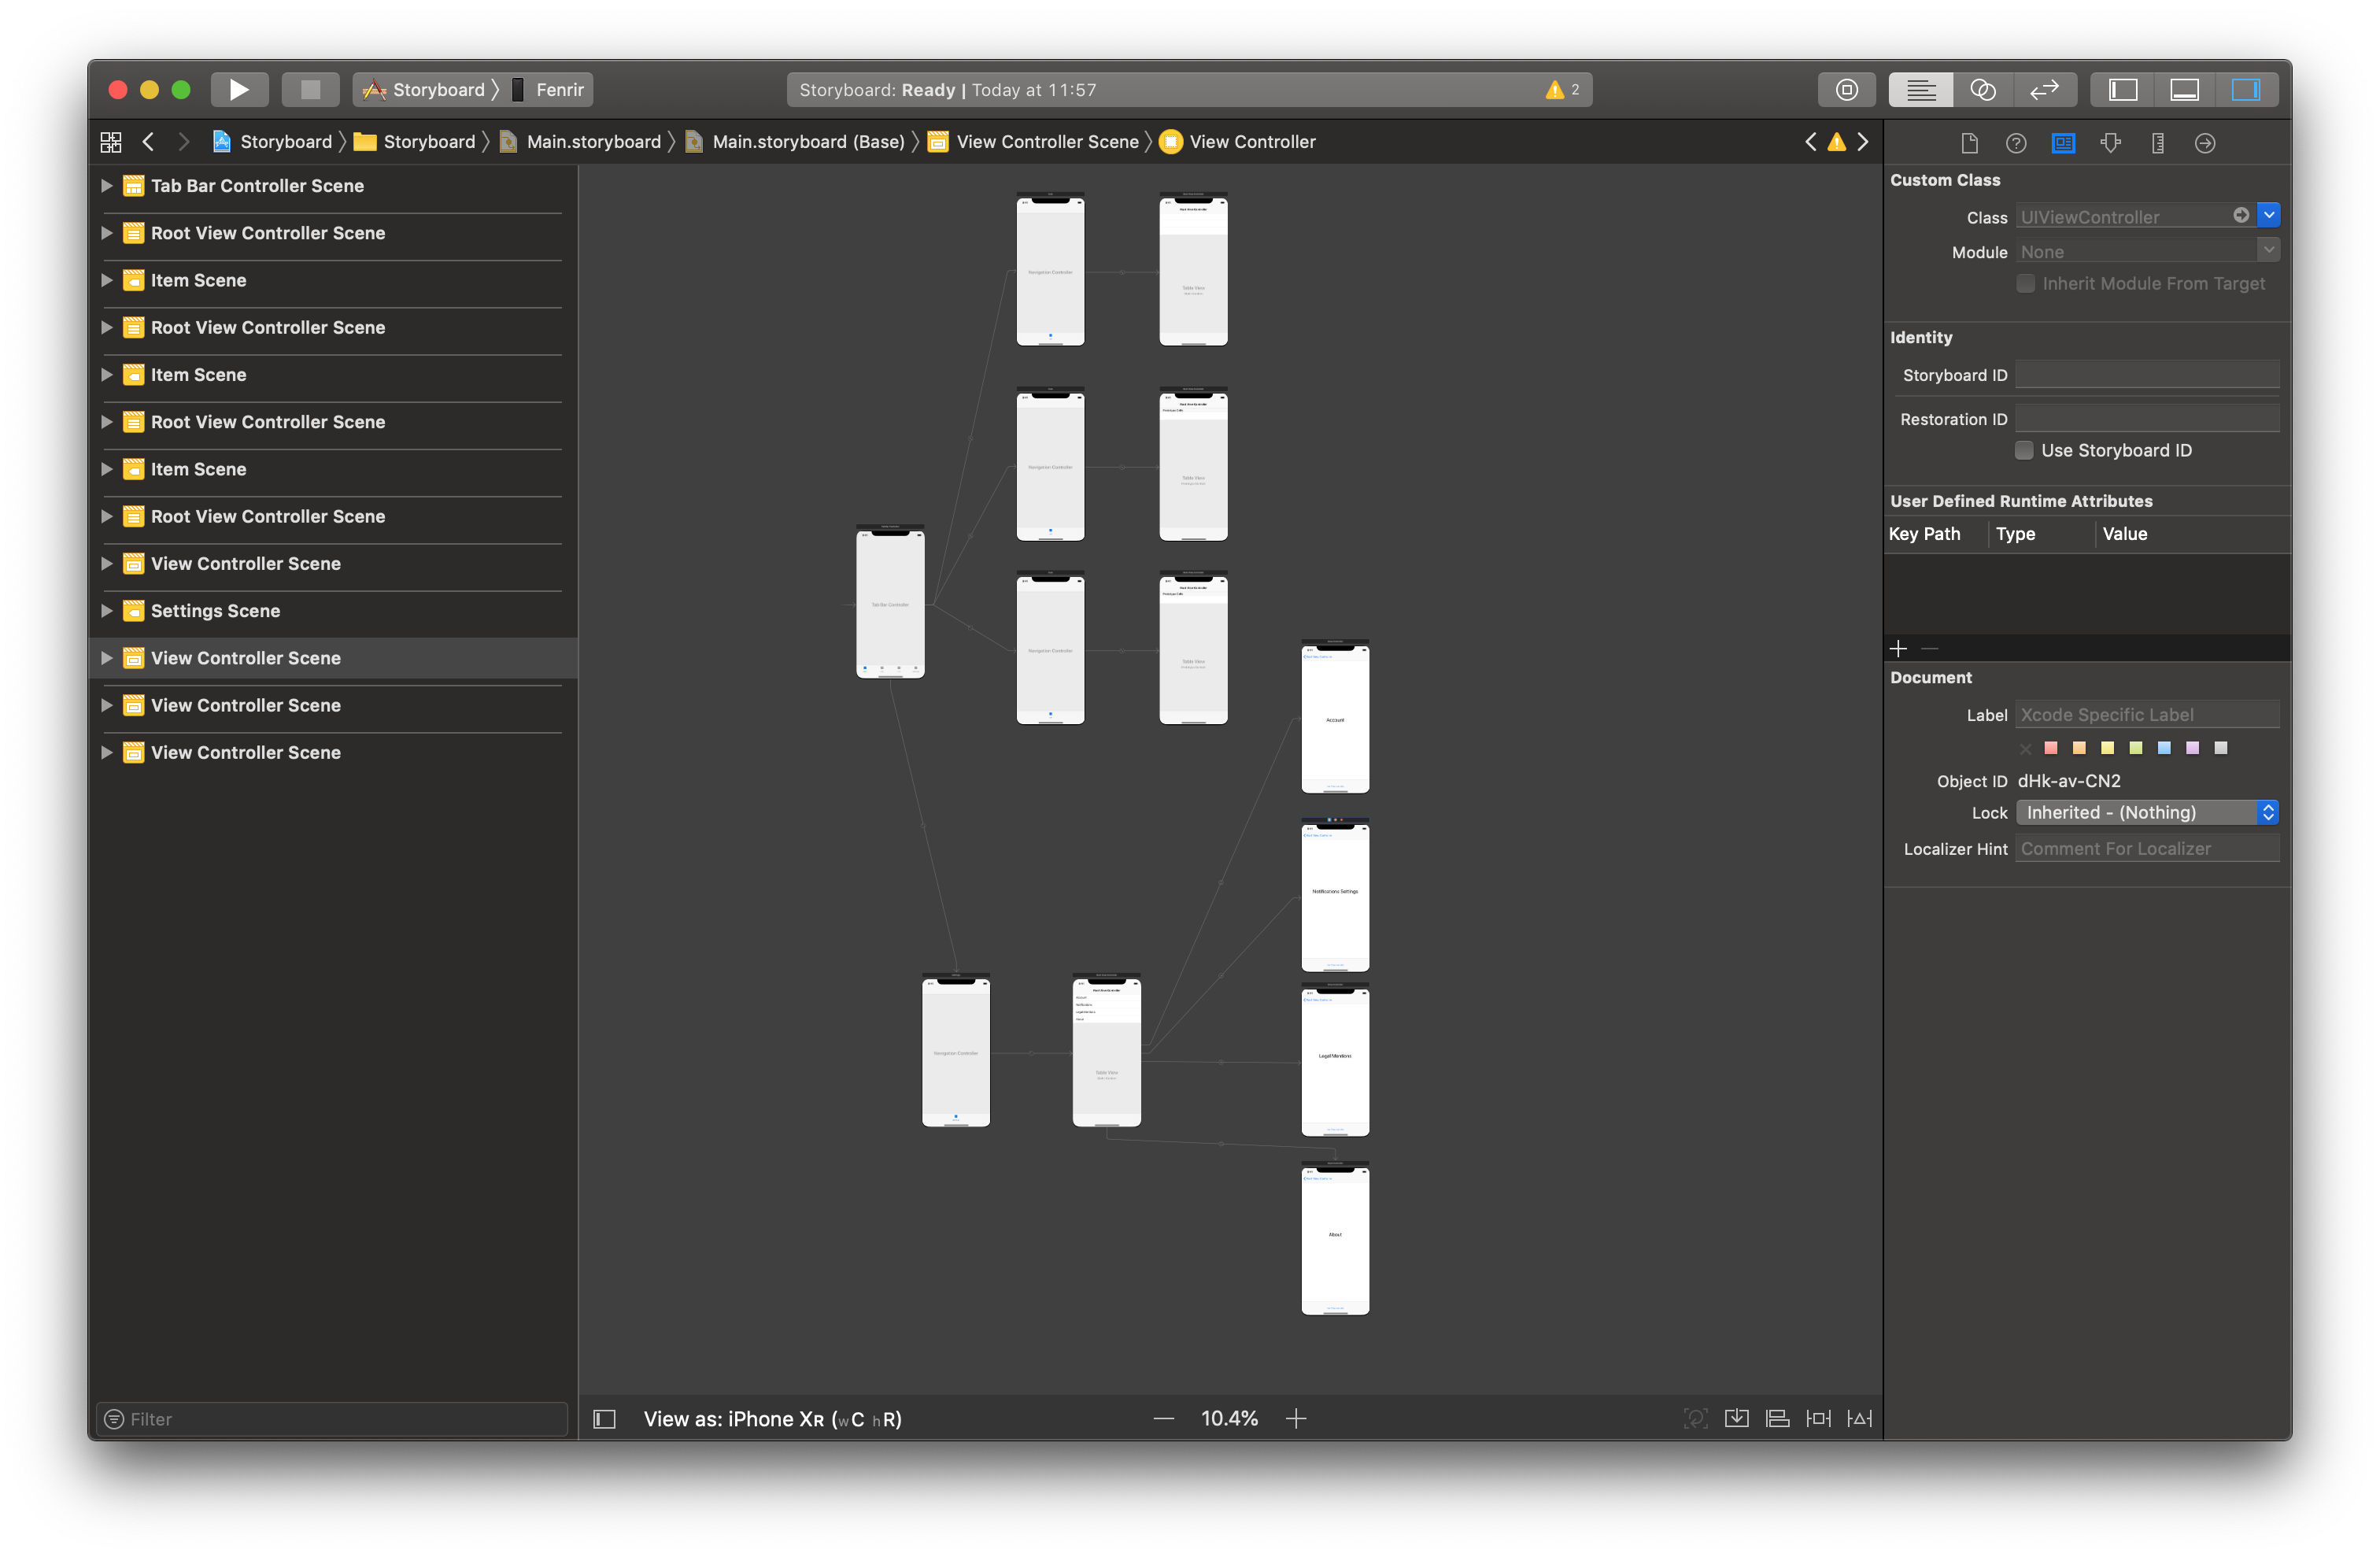
Task: Toggle the document outline visibility
Action: (604, 1418)
